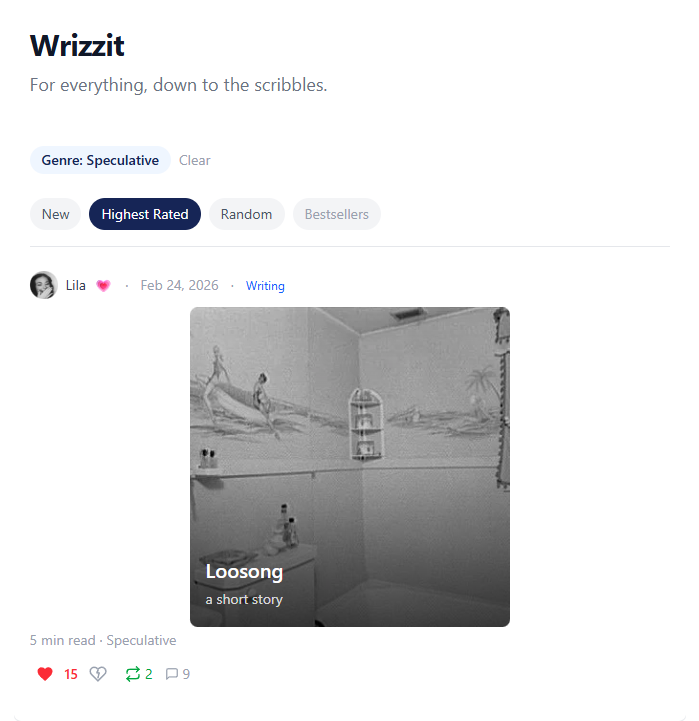Screen dimensions: 699x721
Task: Open Lila's profile avatar
Action: [x=44, y=285]
